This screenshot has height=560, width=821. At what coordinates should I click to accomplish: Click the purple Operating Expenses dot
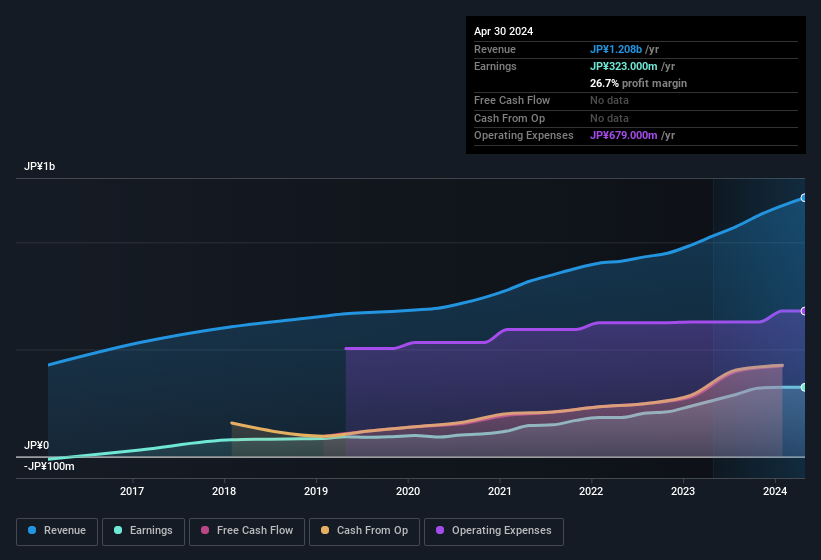coord(440,531)
